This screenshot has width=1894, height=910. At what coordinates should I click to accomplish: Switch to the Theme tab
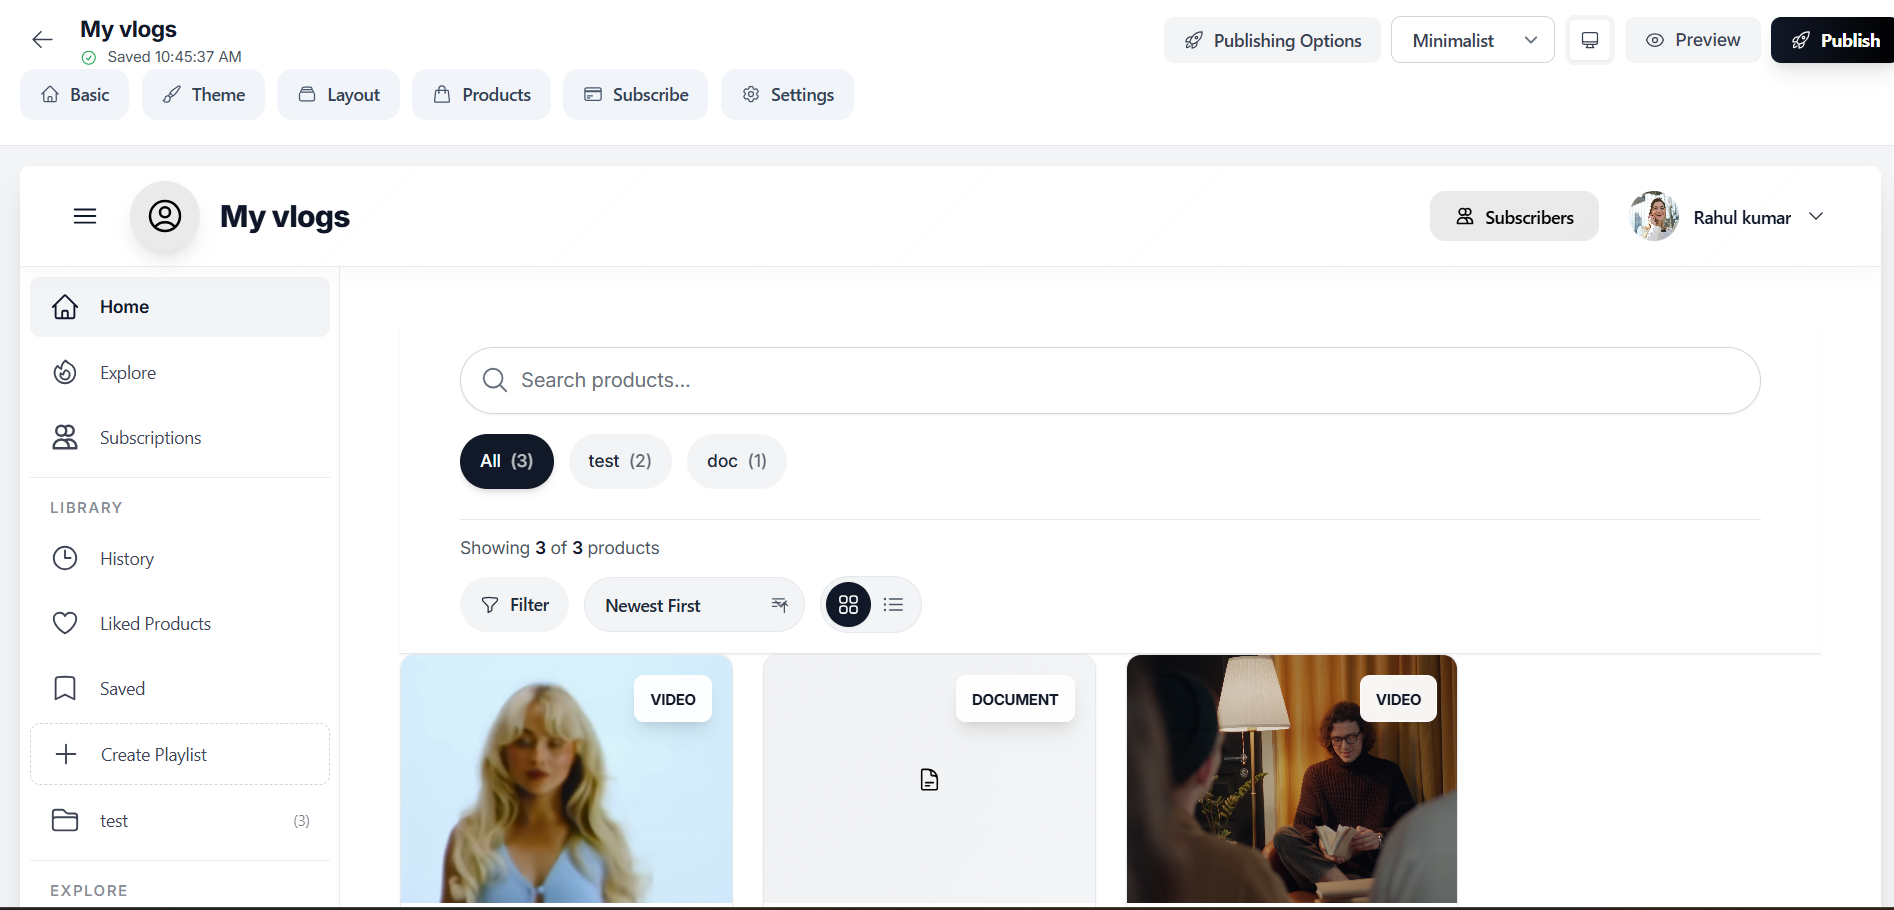coord(203,94)
